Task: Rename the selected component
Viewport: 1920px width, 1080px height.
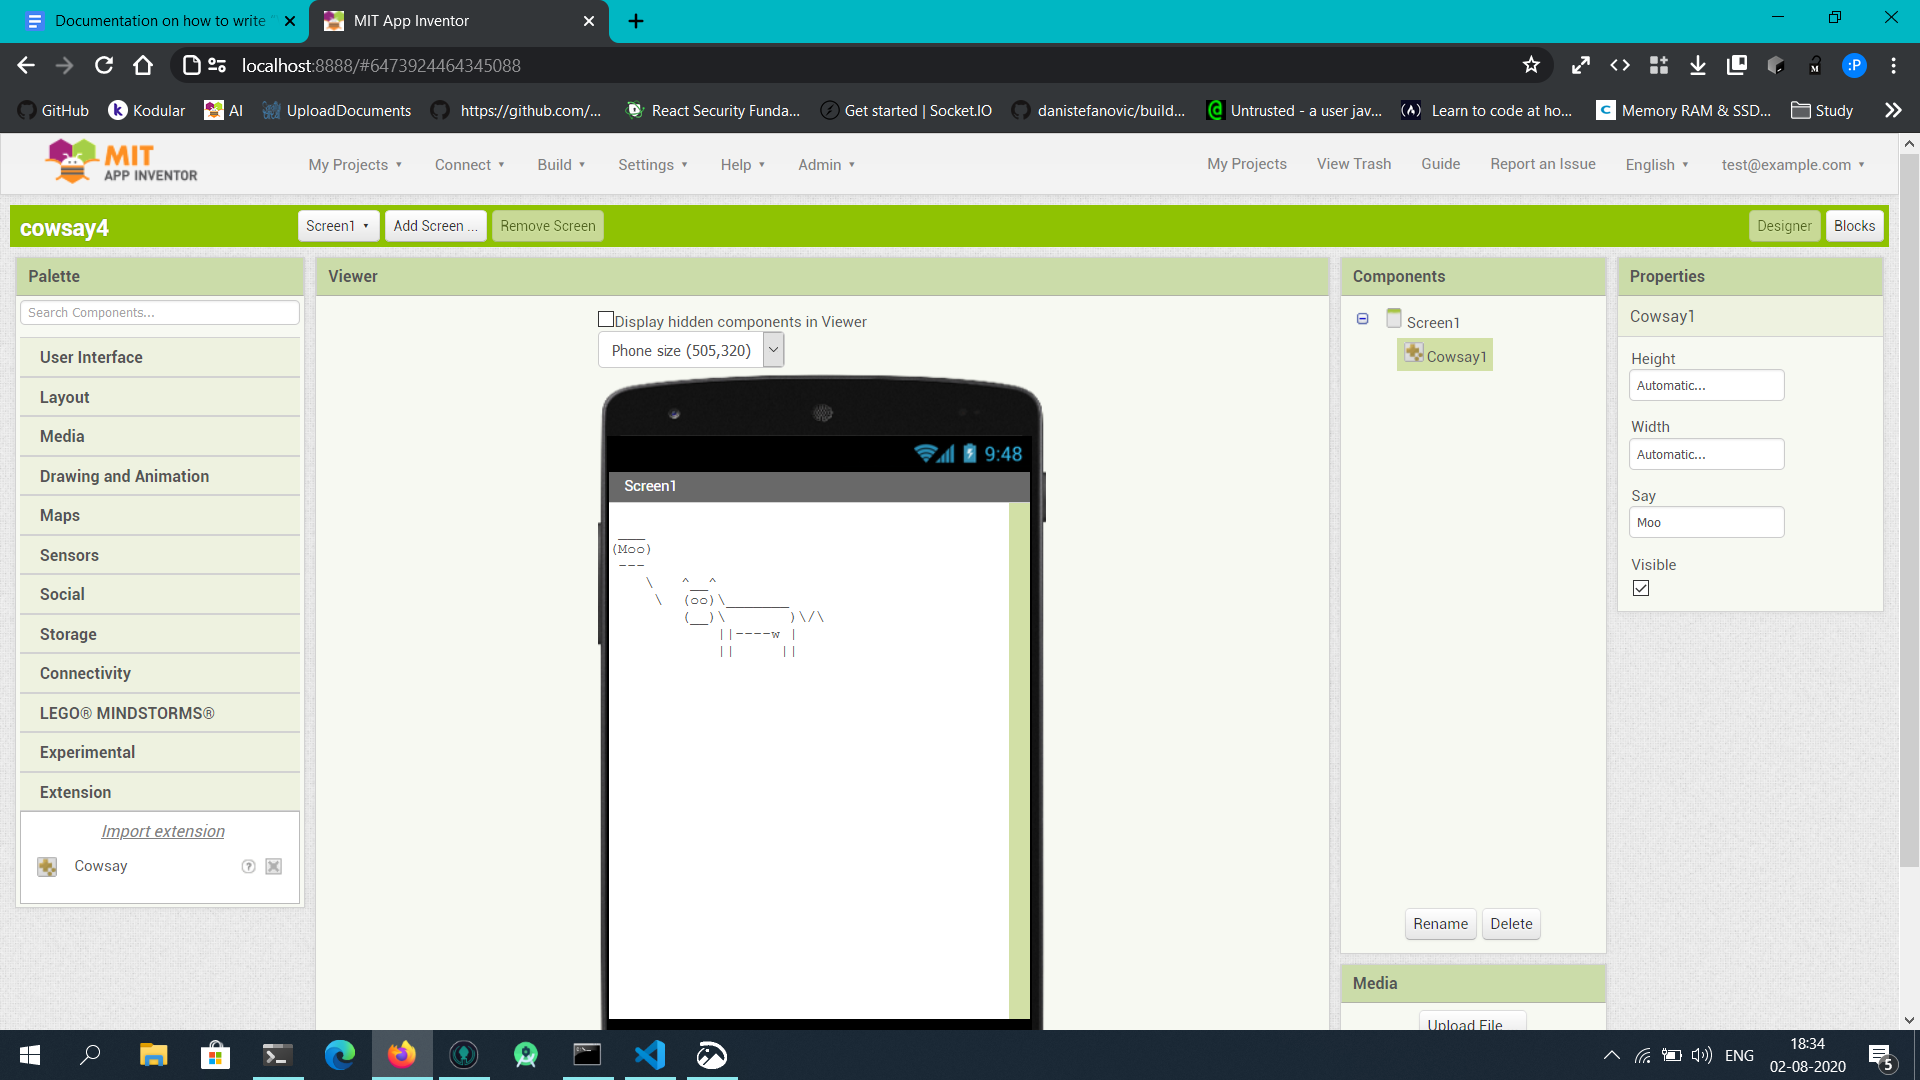Action: pyautogui.click(x=1440, y=924)
